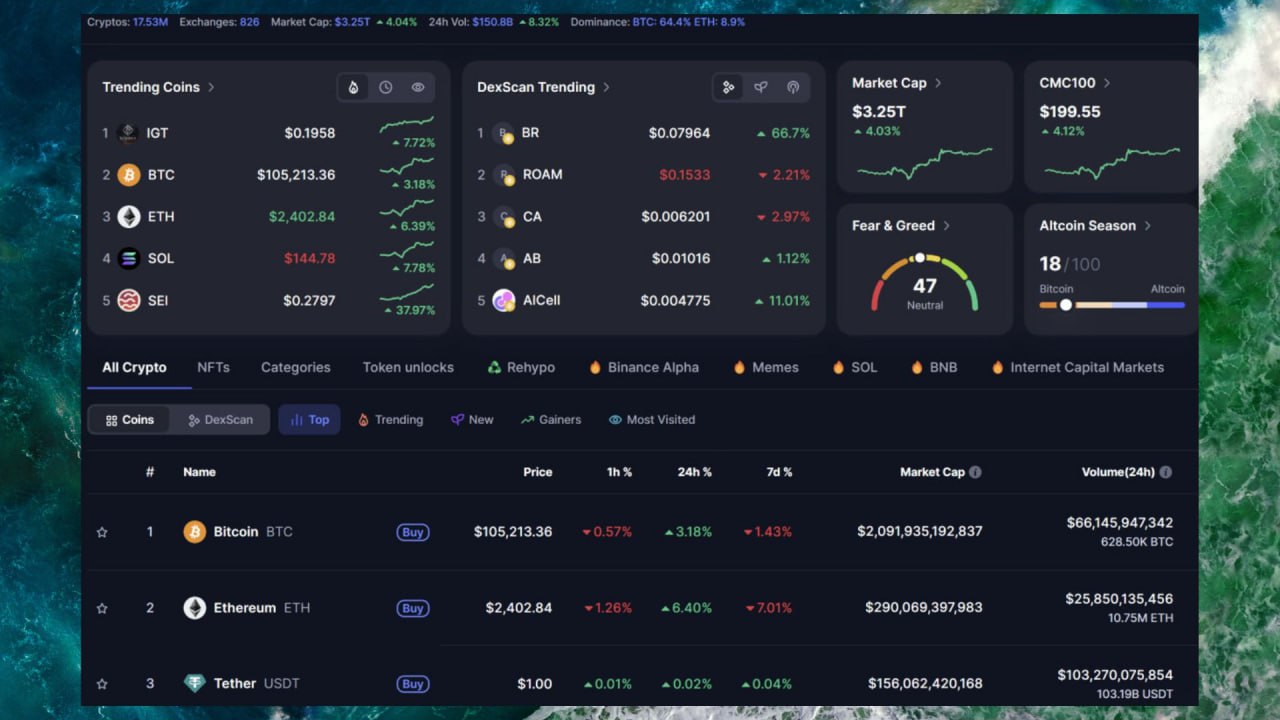Expand DexScan Trending via its chevron

tap(606, 87)
